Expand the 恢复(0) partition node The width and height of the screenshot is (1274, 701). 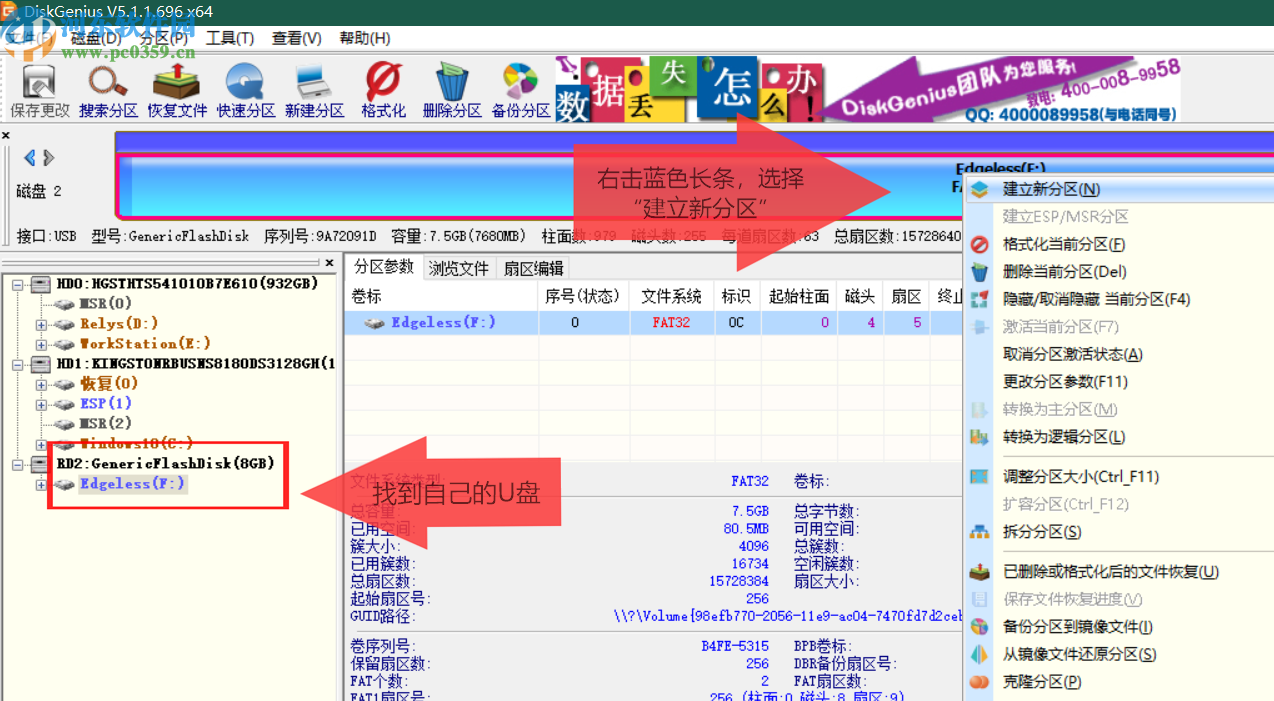tap(41, 384)
